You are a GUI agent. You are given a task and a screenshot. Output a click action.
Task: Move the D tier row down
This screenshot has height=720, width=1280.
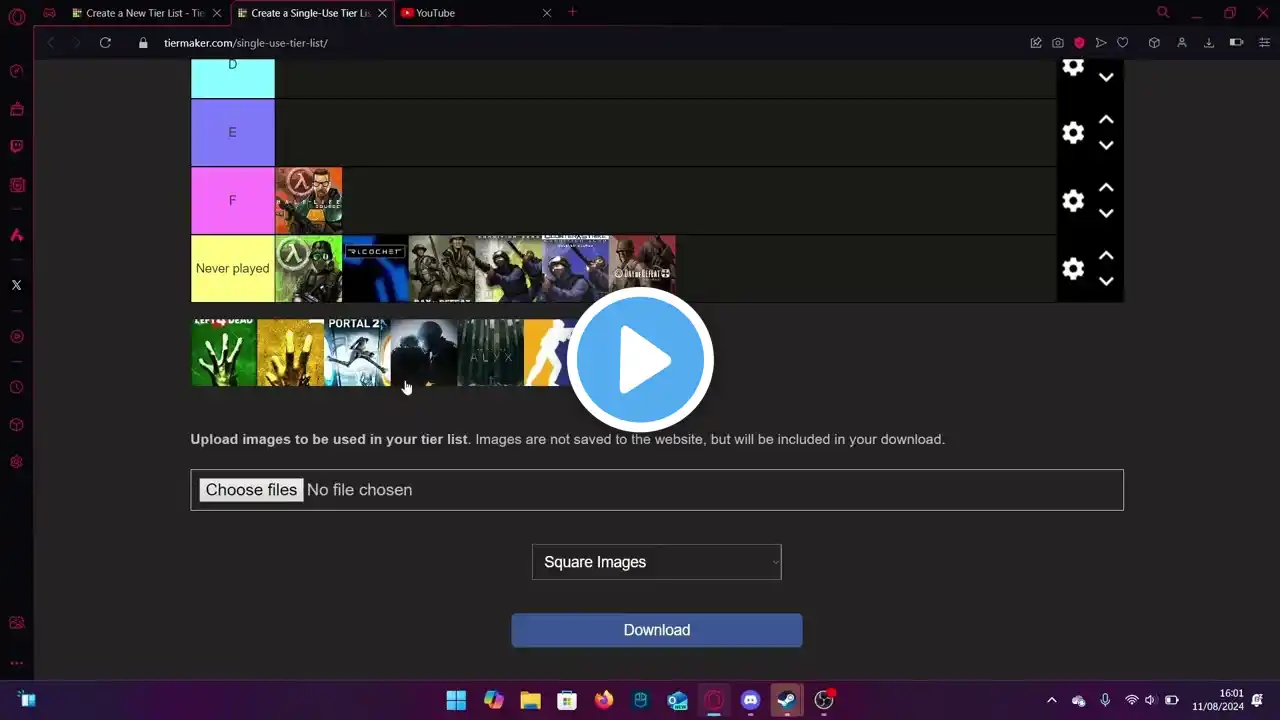pyautogui.click(x=1106, y=77)
